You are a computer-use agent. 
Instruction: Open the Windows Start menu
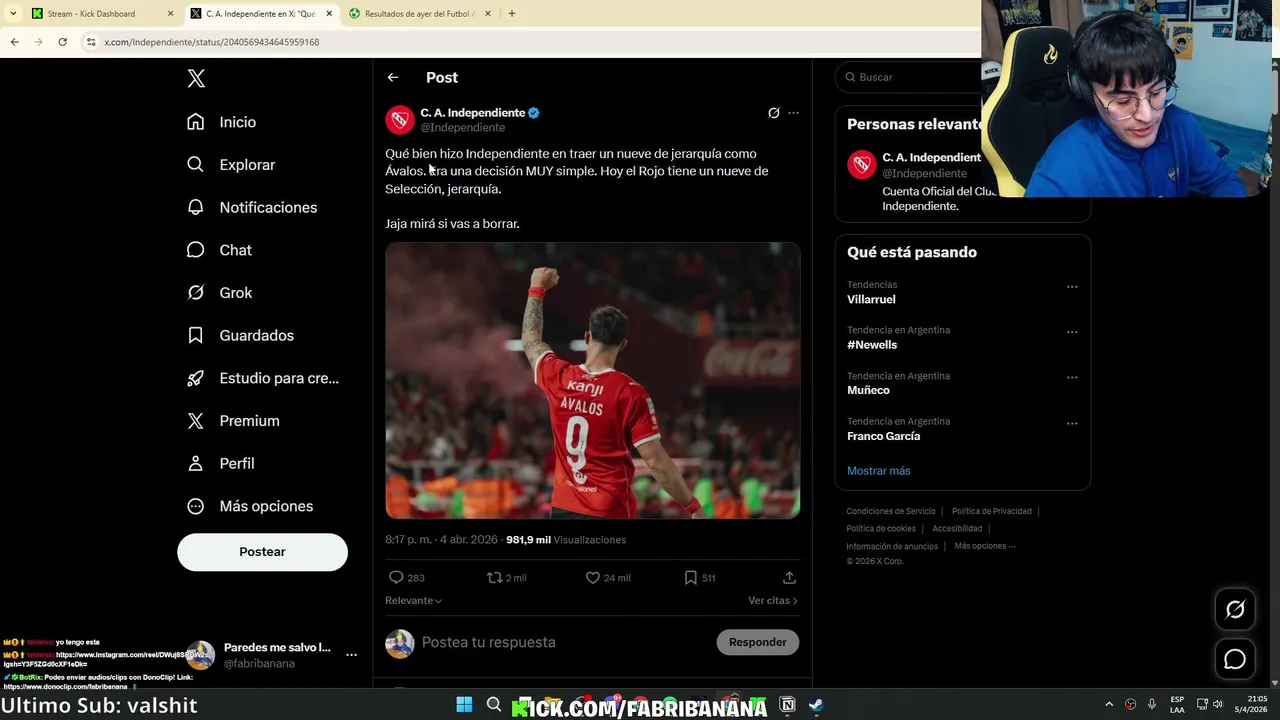464,705
